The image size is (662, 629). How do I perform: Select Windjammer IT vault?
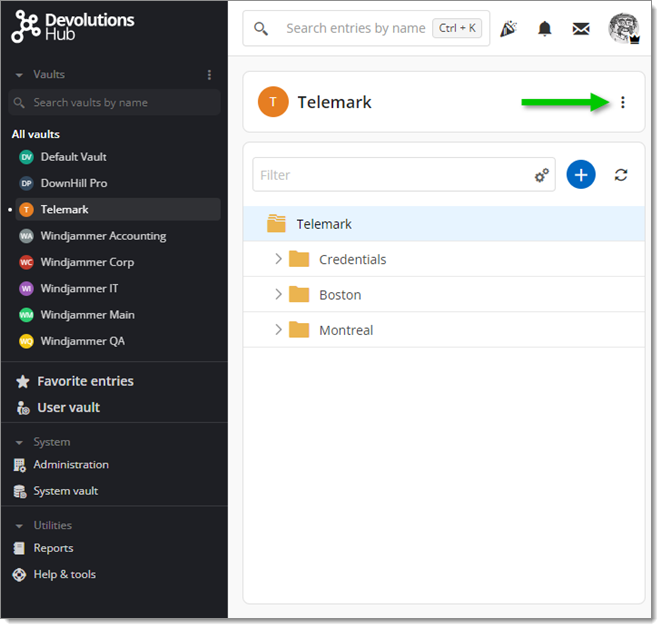118,288
